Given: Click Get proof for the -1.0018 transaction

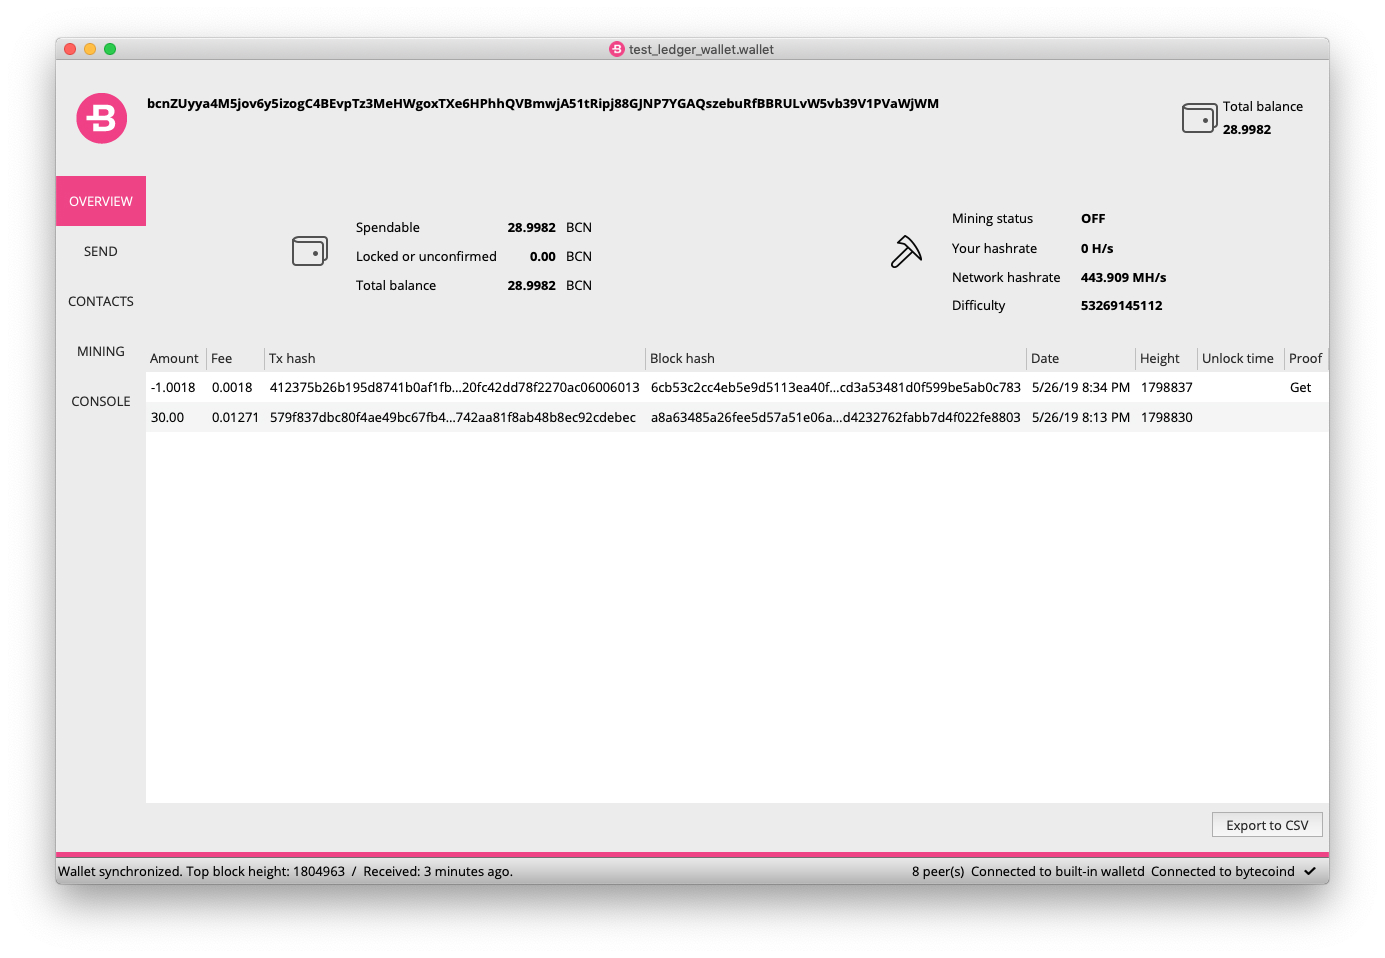Looking at the screenshot, I should click(x=1300, y=388).
